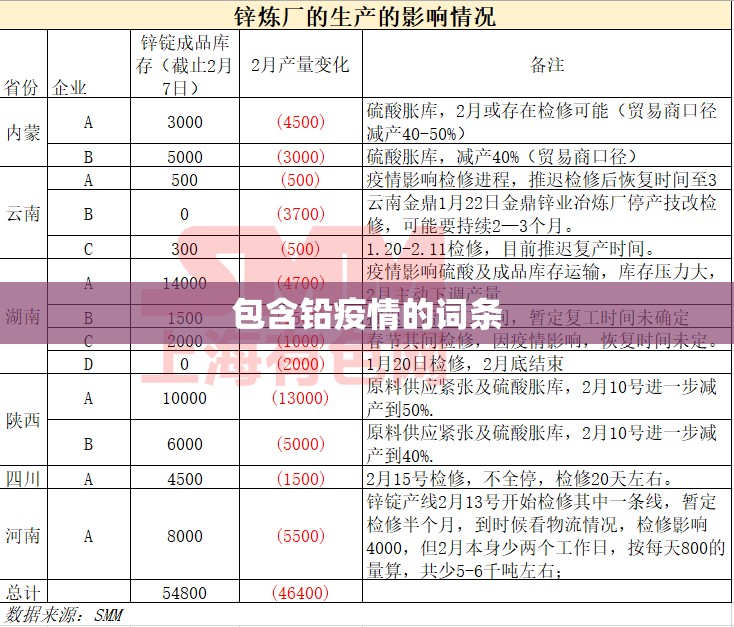734x627 pixels.
Task: Click the red (3000) value for 内蒙 B
Action: click(301, 156)
